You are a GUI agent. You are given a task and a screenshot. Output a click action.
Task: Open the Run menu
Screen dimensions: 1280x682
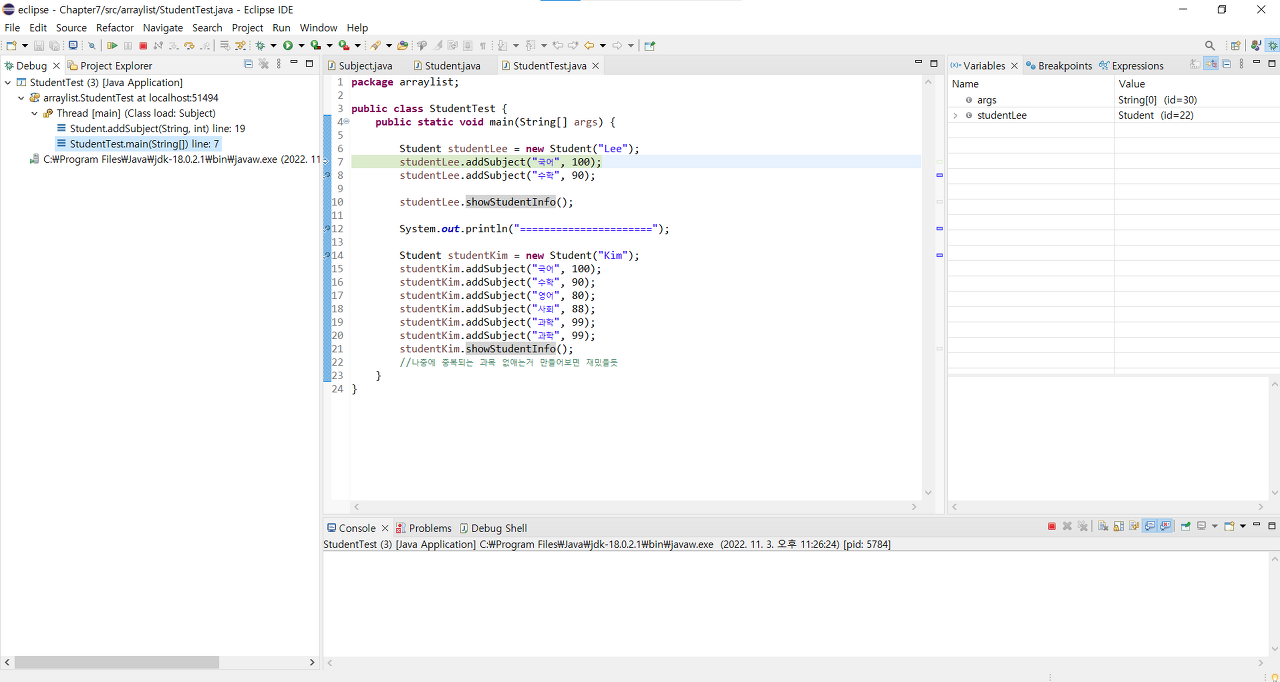[282, 28]
